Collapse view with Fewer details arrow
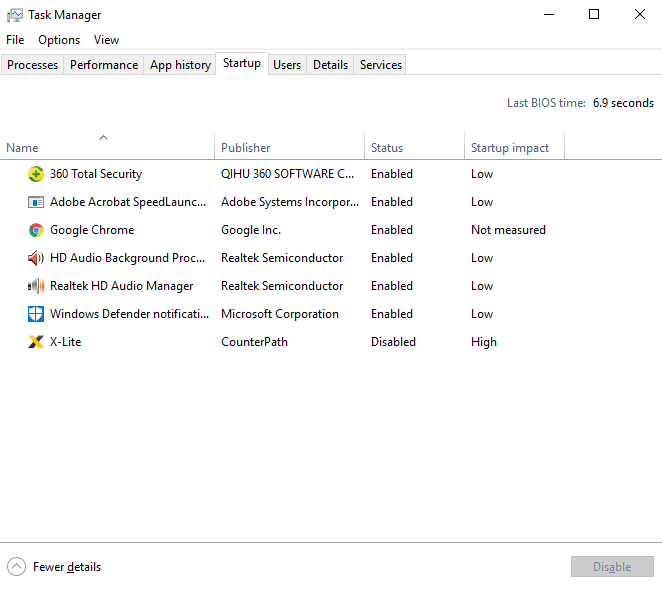Viewport: 662px width, 589px height. (16, 567)
